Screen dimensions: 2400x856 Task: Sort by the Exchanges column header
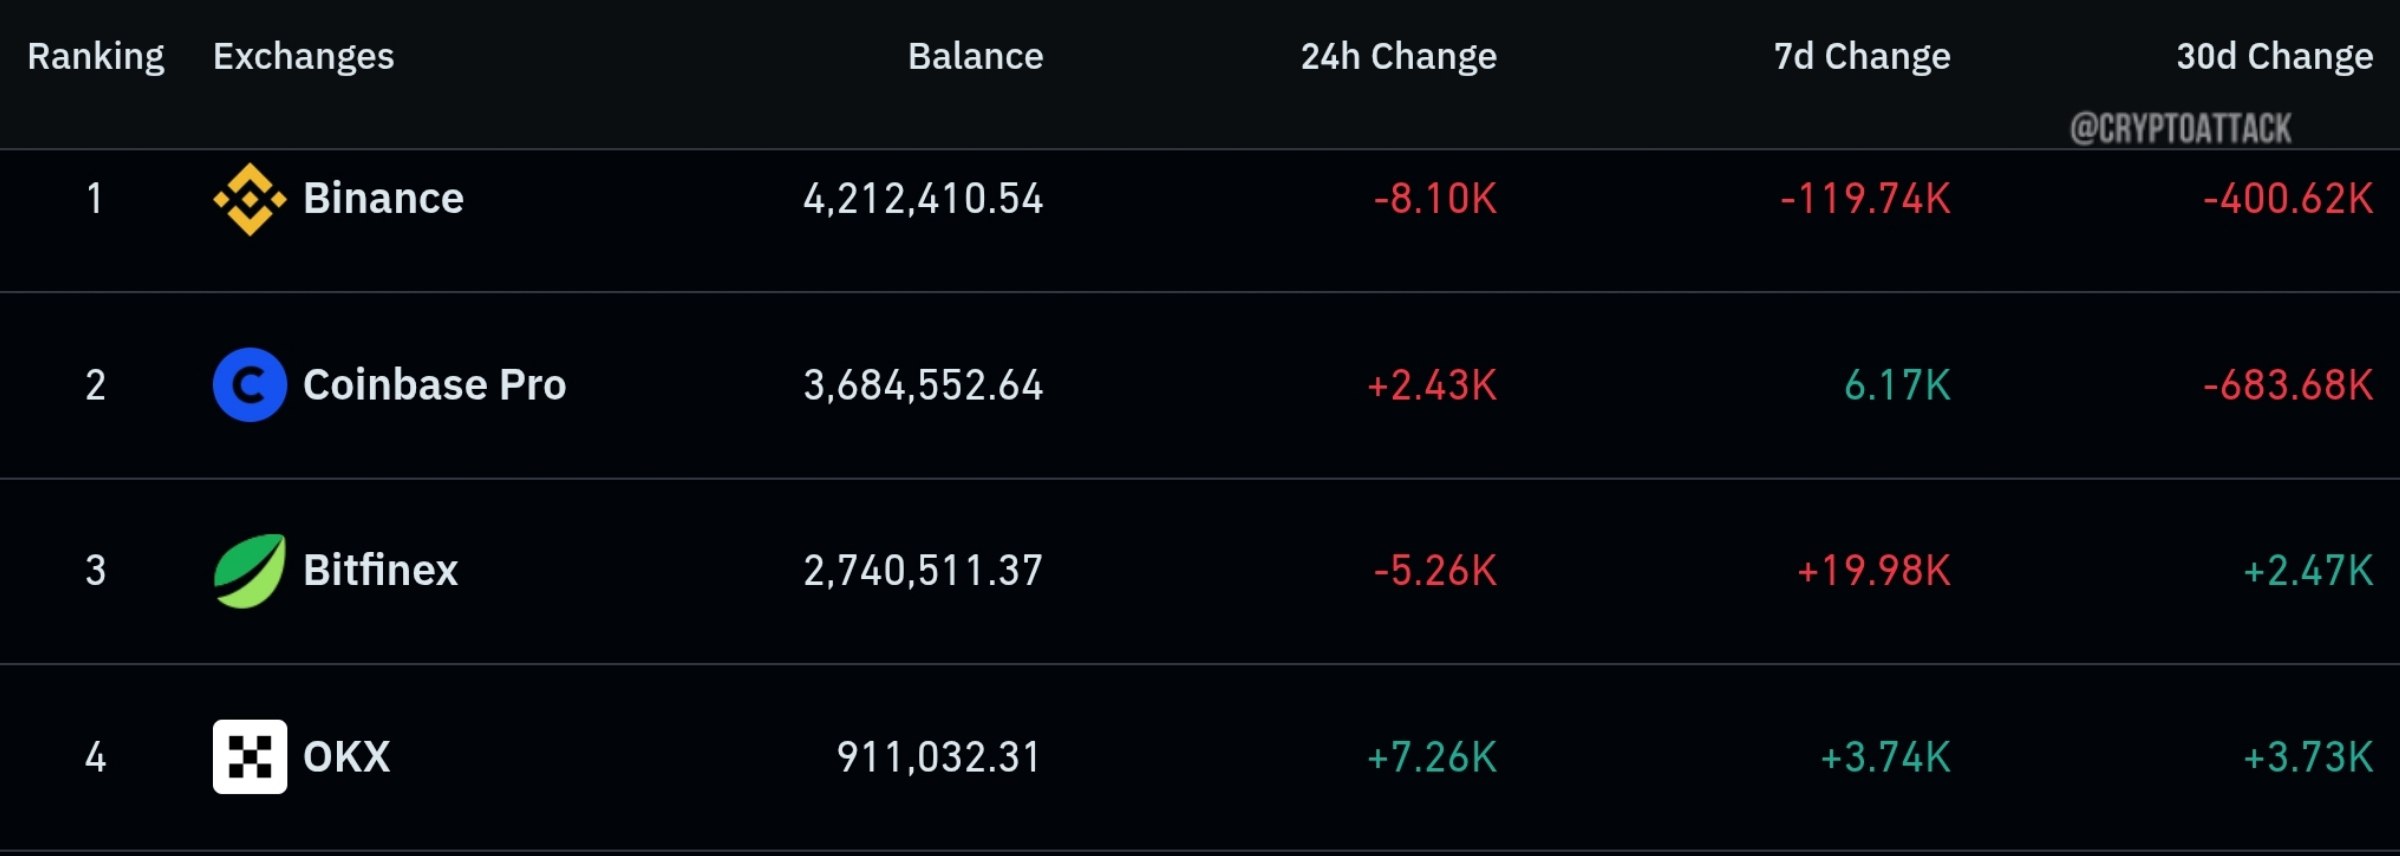tap(304, 57)
